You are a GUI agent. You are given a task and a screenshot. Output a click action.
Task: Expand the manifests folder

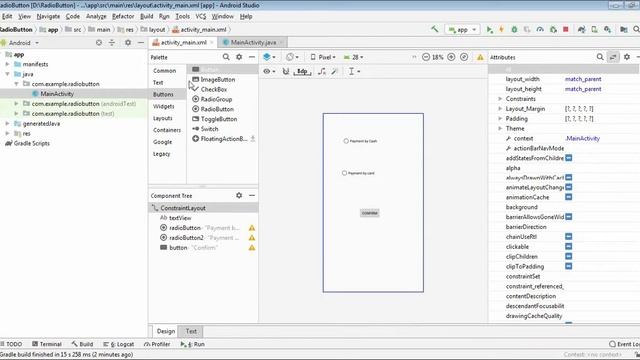click(x=7, y=64)
